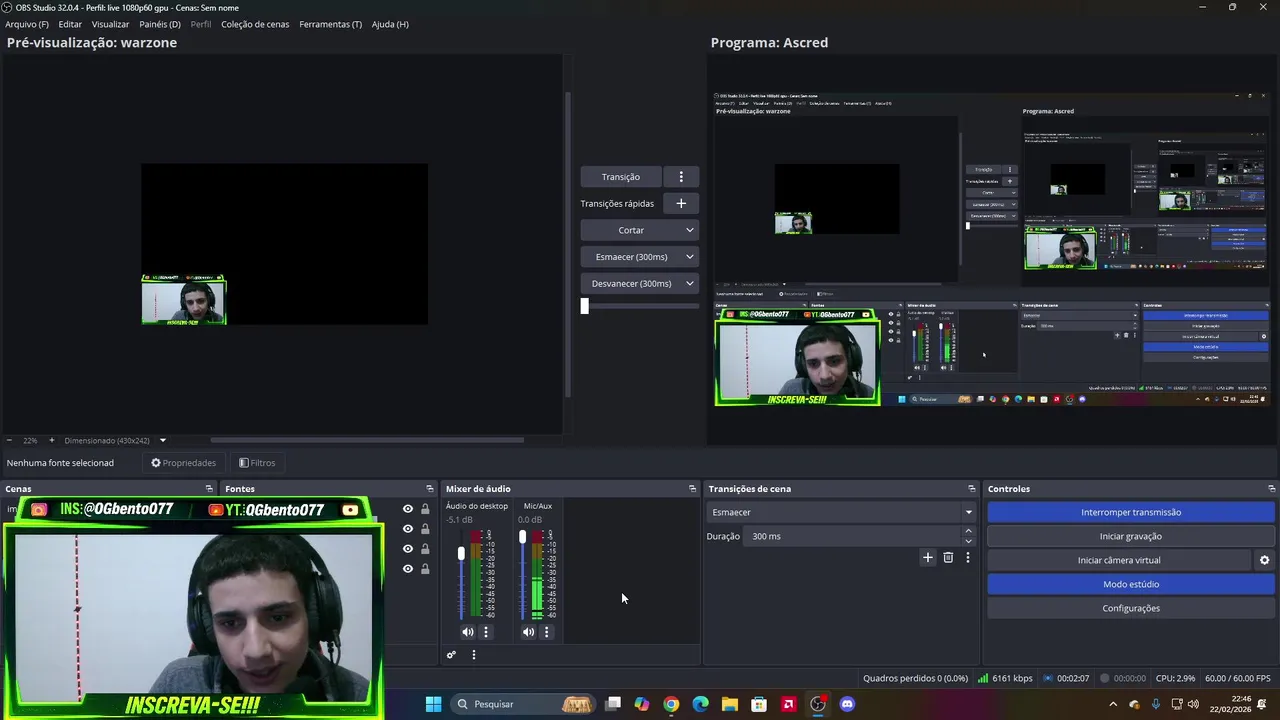Open the Painéis (D) menu
Image resolution: width=1280 pixels, height=720 pixels.
tap(160, 24)
